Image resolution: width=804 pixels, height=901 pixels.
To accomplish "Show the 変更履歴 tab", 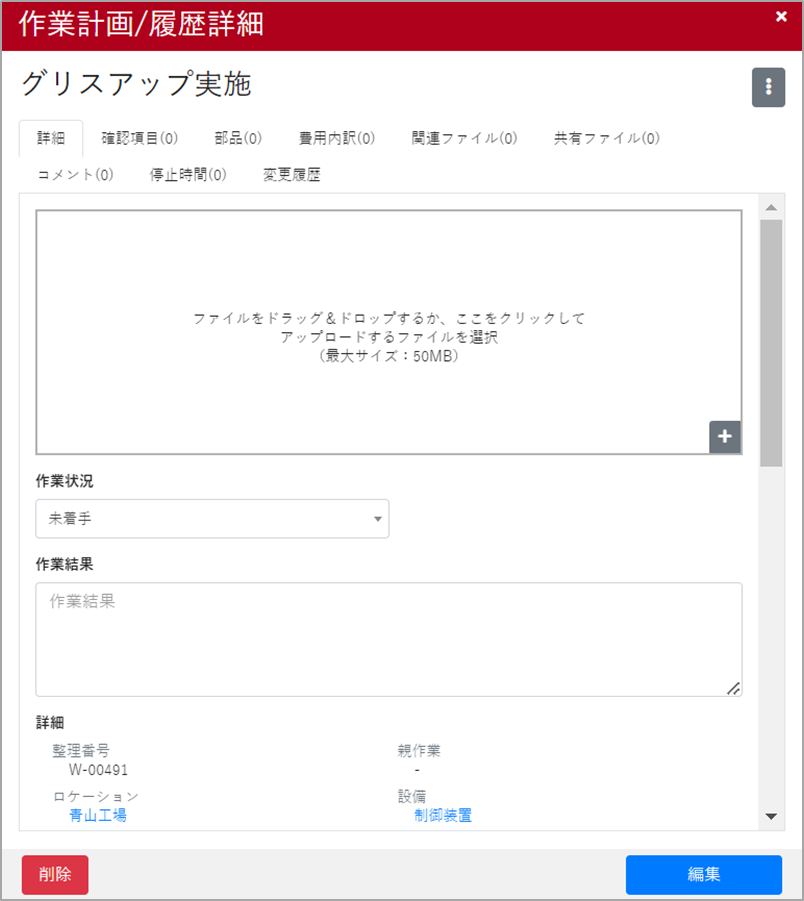I will (292, 175).
